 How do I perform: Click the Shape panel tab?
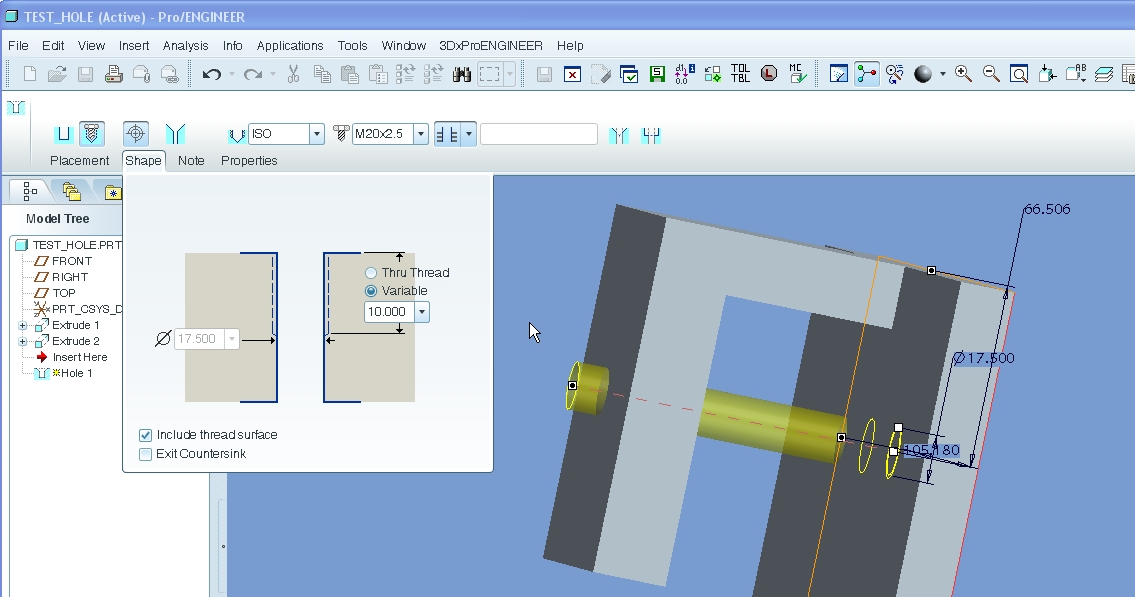[x=143, y=161]
